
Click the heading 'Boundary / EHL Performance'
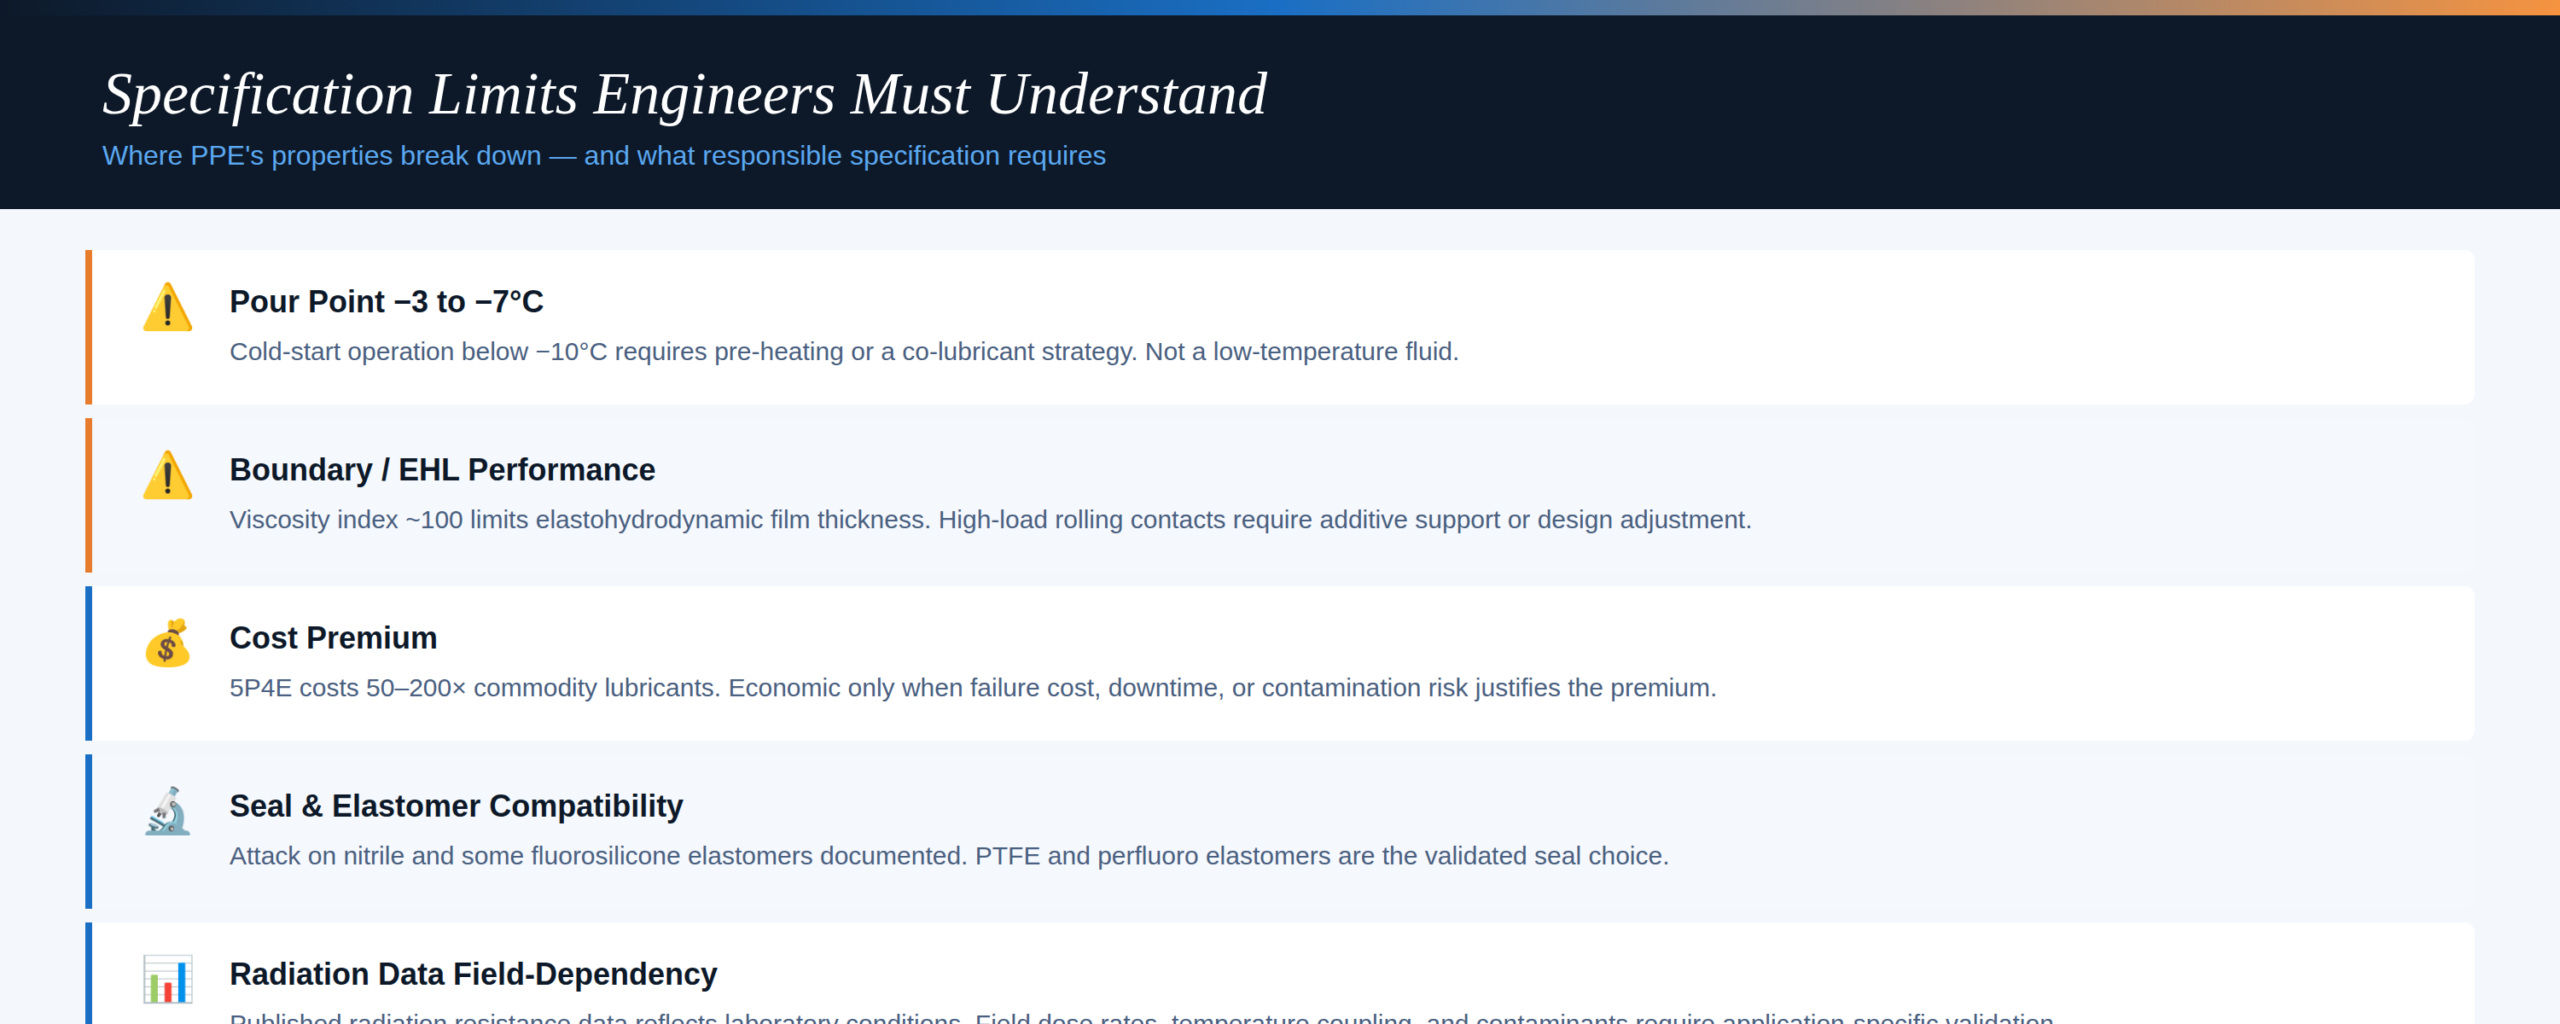click(x=442, y=470)
